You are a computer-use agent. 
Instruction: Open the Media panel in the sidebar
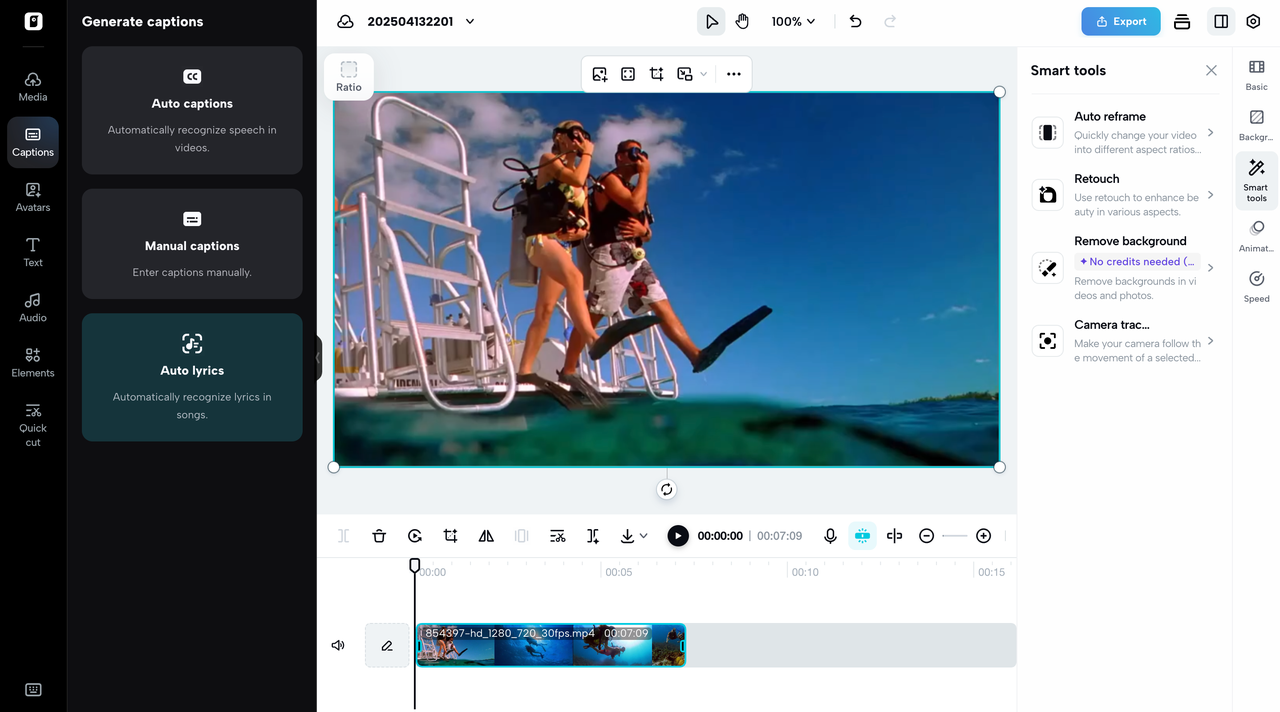32,88
